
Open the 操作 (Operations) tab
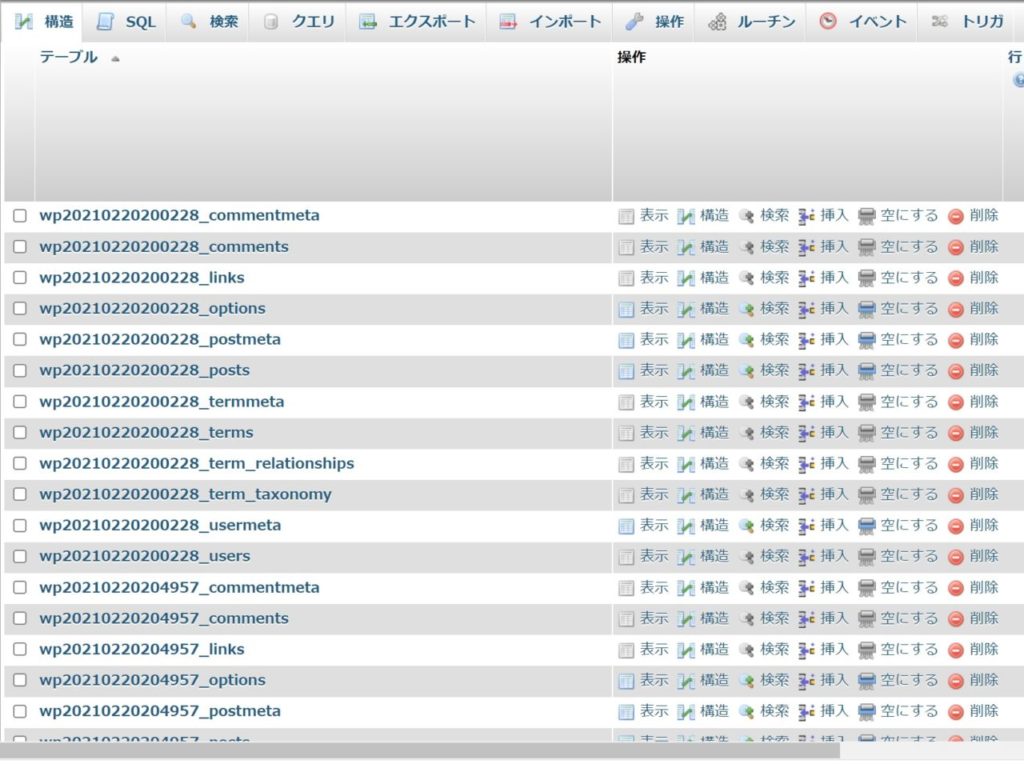(654, 22)
